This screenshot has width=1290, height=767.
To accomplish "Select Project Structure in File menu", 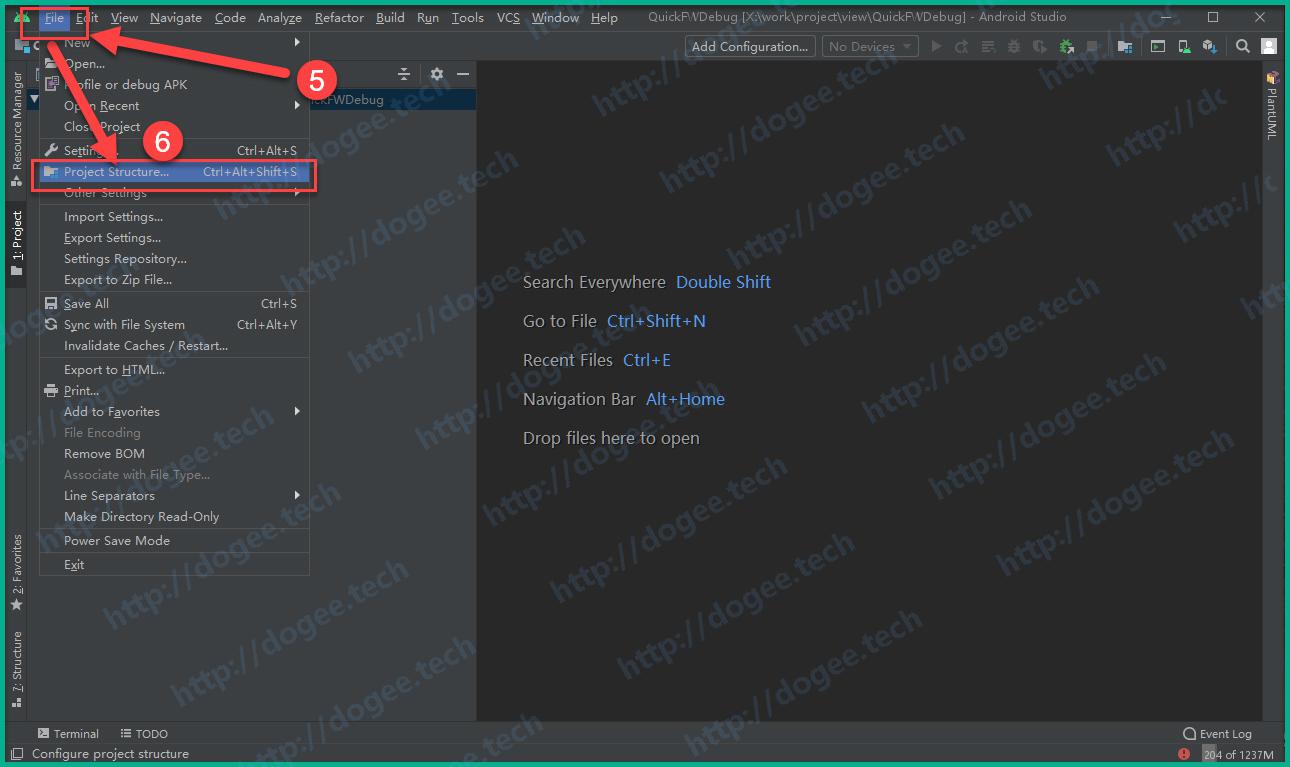I will (174, 172).
